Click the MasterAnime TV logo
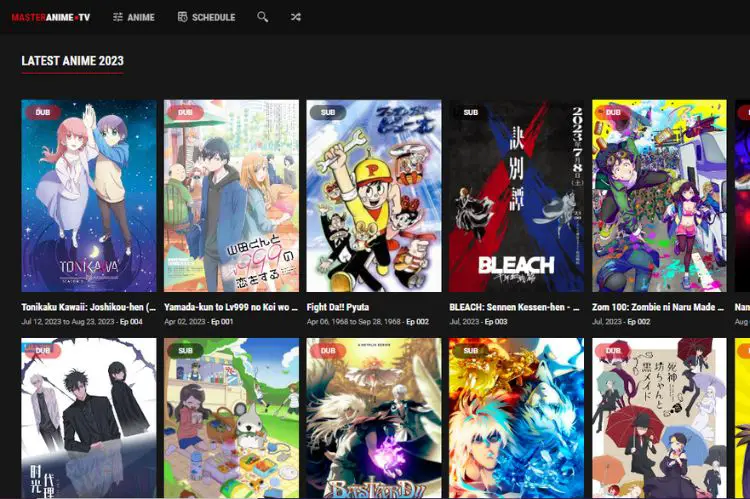 click(x=51, y=17)
